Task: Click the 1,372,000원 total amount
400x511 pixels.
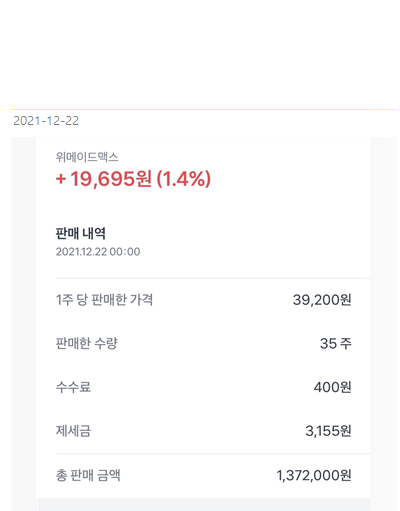Action: pyautogui.click(x=314, y=475)
